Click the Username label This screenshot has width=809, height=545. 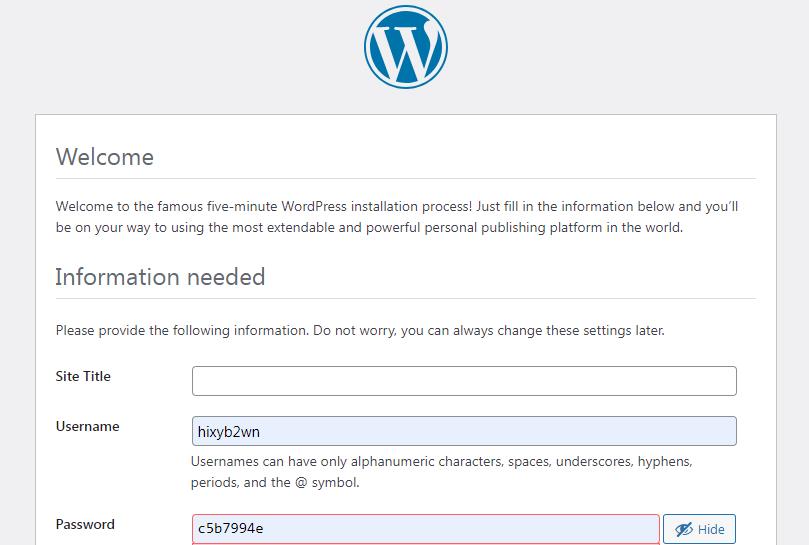(88, 426)
